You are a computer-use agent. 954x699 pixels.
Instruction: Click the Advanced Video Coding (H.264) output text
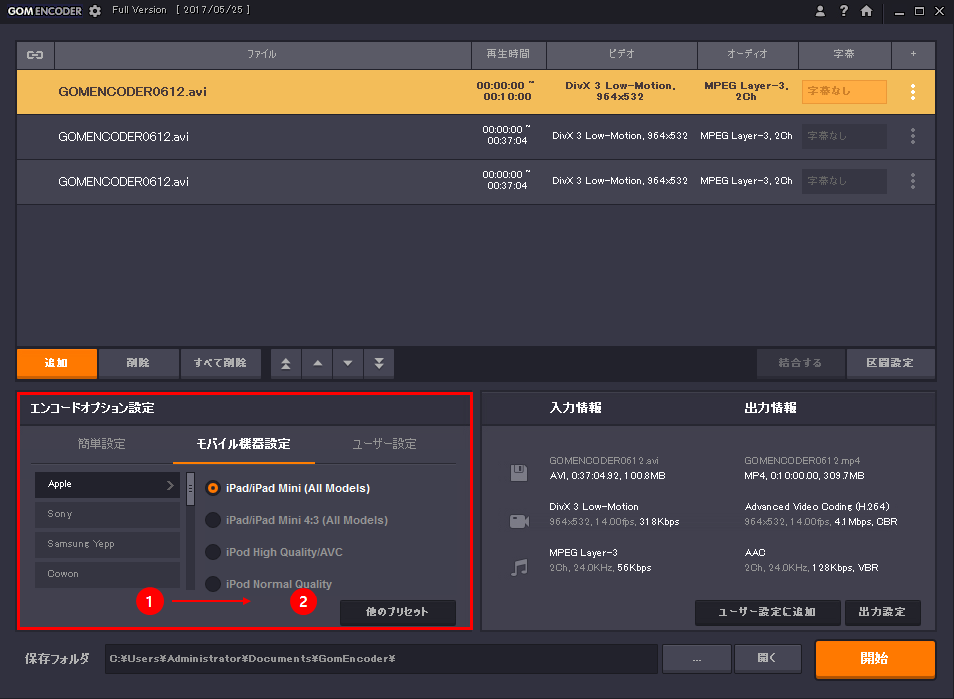click(x=817, y=507)
